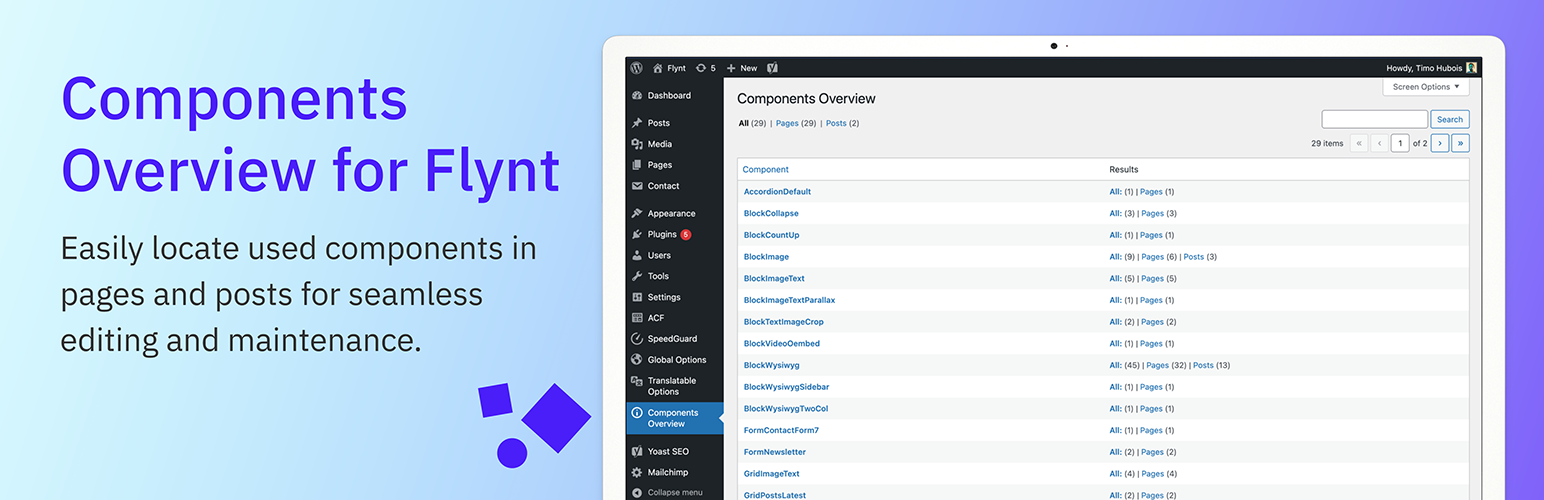1544x500 pixels.
Task: Click the Components Overview info icon
Action: [x=637, y=413]
